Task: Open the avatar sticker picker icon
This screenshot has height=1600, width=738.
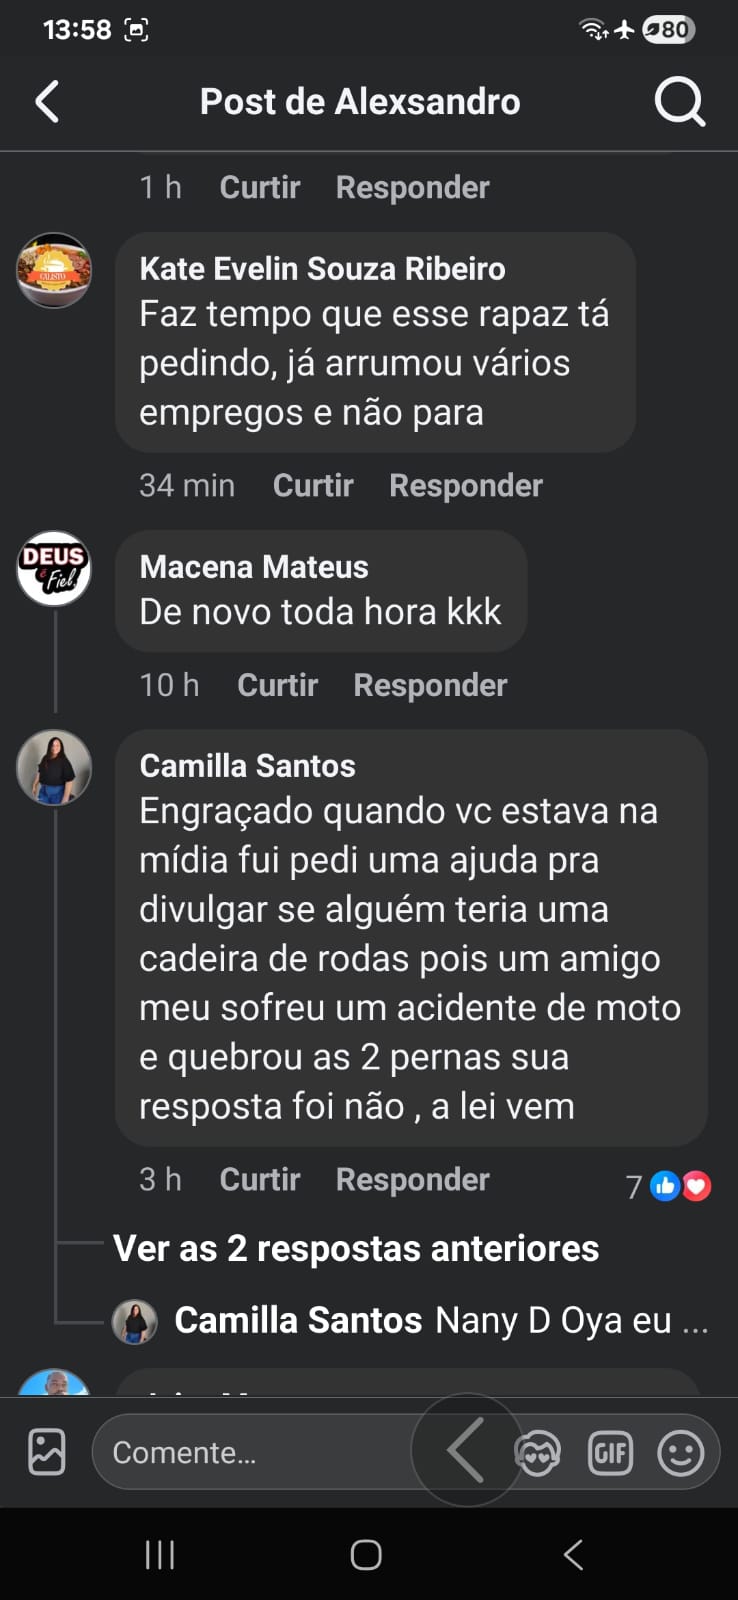Action: (538, 1453)
